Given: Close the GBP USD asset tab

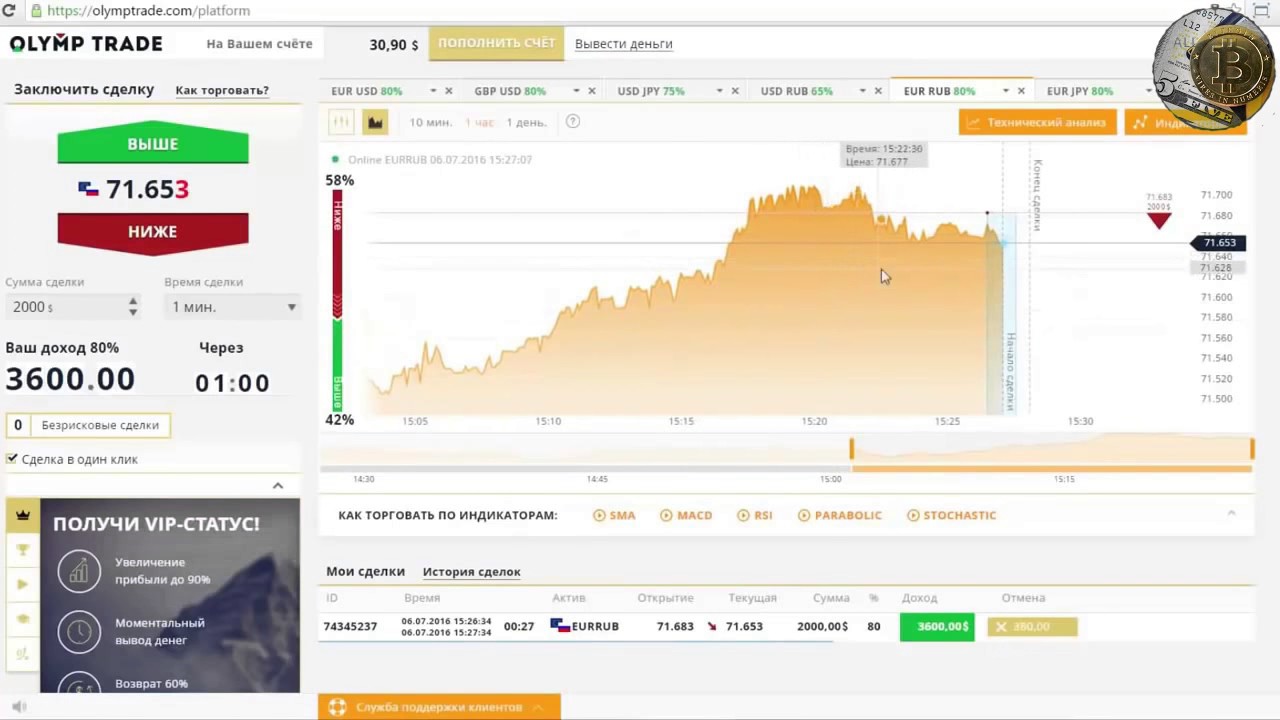Looking at the screenshot, I should coord(592,91).
